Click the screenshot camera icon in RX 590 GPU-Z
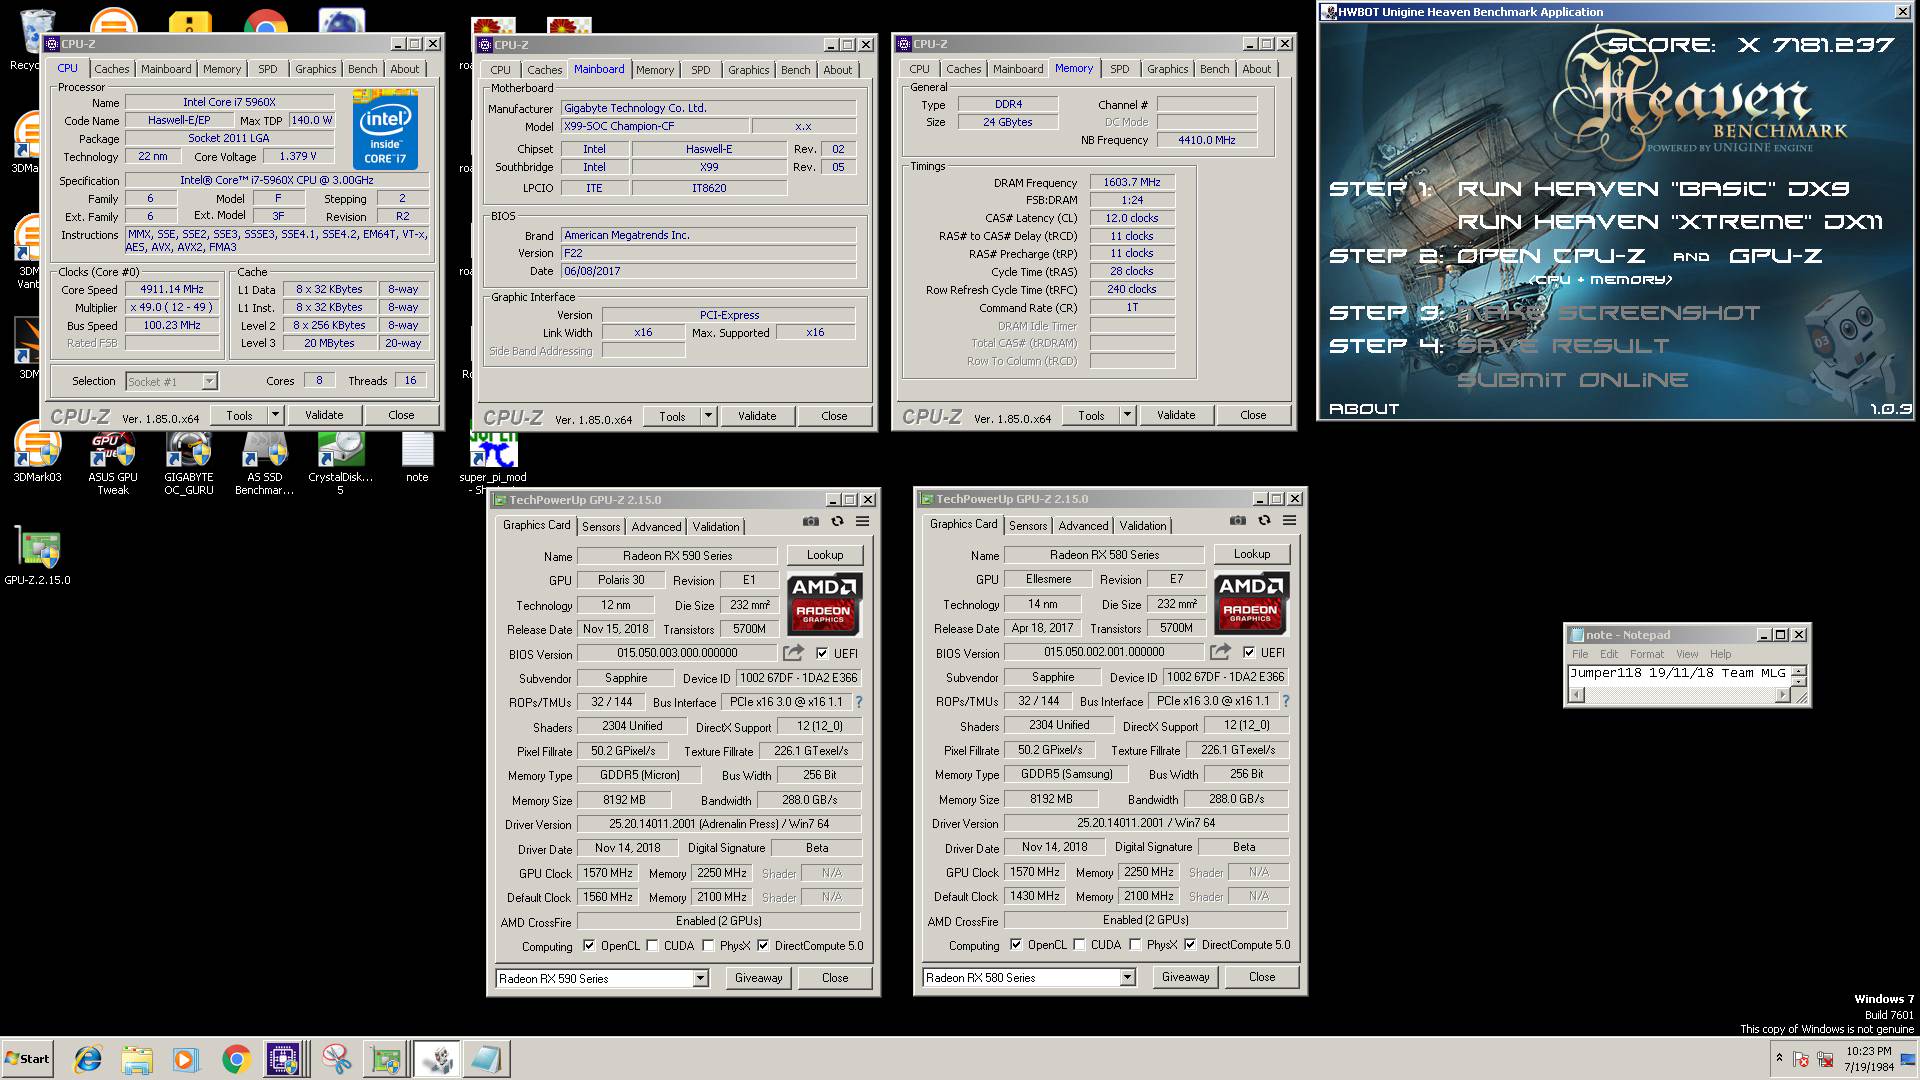 click(x=811, y=521)
